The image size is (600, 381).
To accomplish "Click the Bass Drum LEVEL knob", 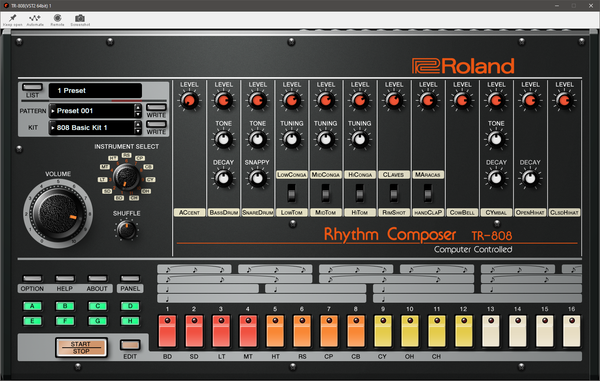I will pyautogui.click(x=223, y=101).
